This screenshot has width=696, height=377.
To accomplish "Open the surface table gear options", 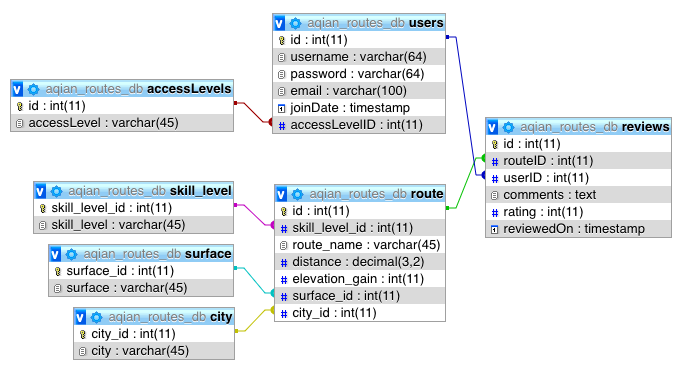I will pos(71,254).
